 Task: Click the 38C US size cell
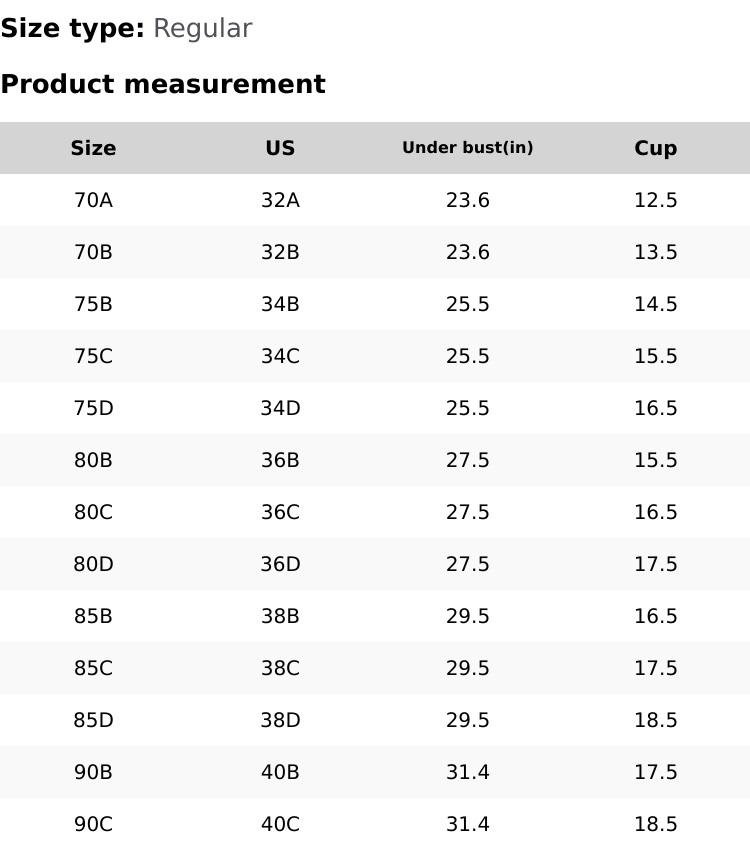(280, 668)
